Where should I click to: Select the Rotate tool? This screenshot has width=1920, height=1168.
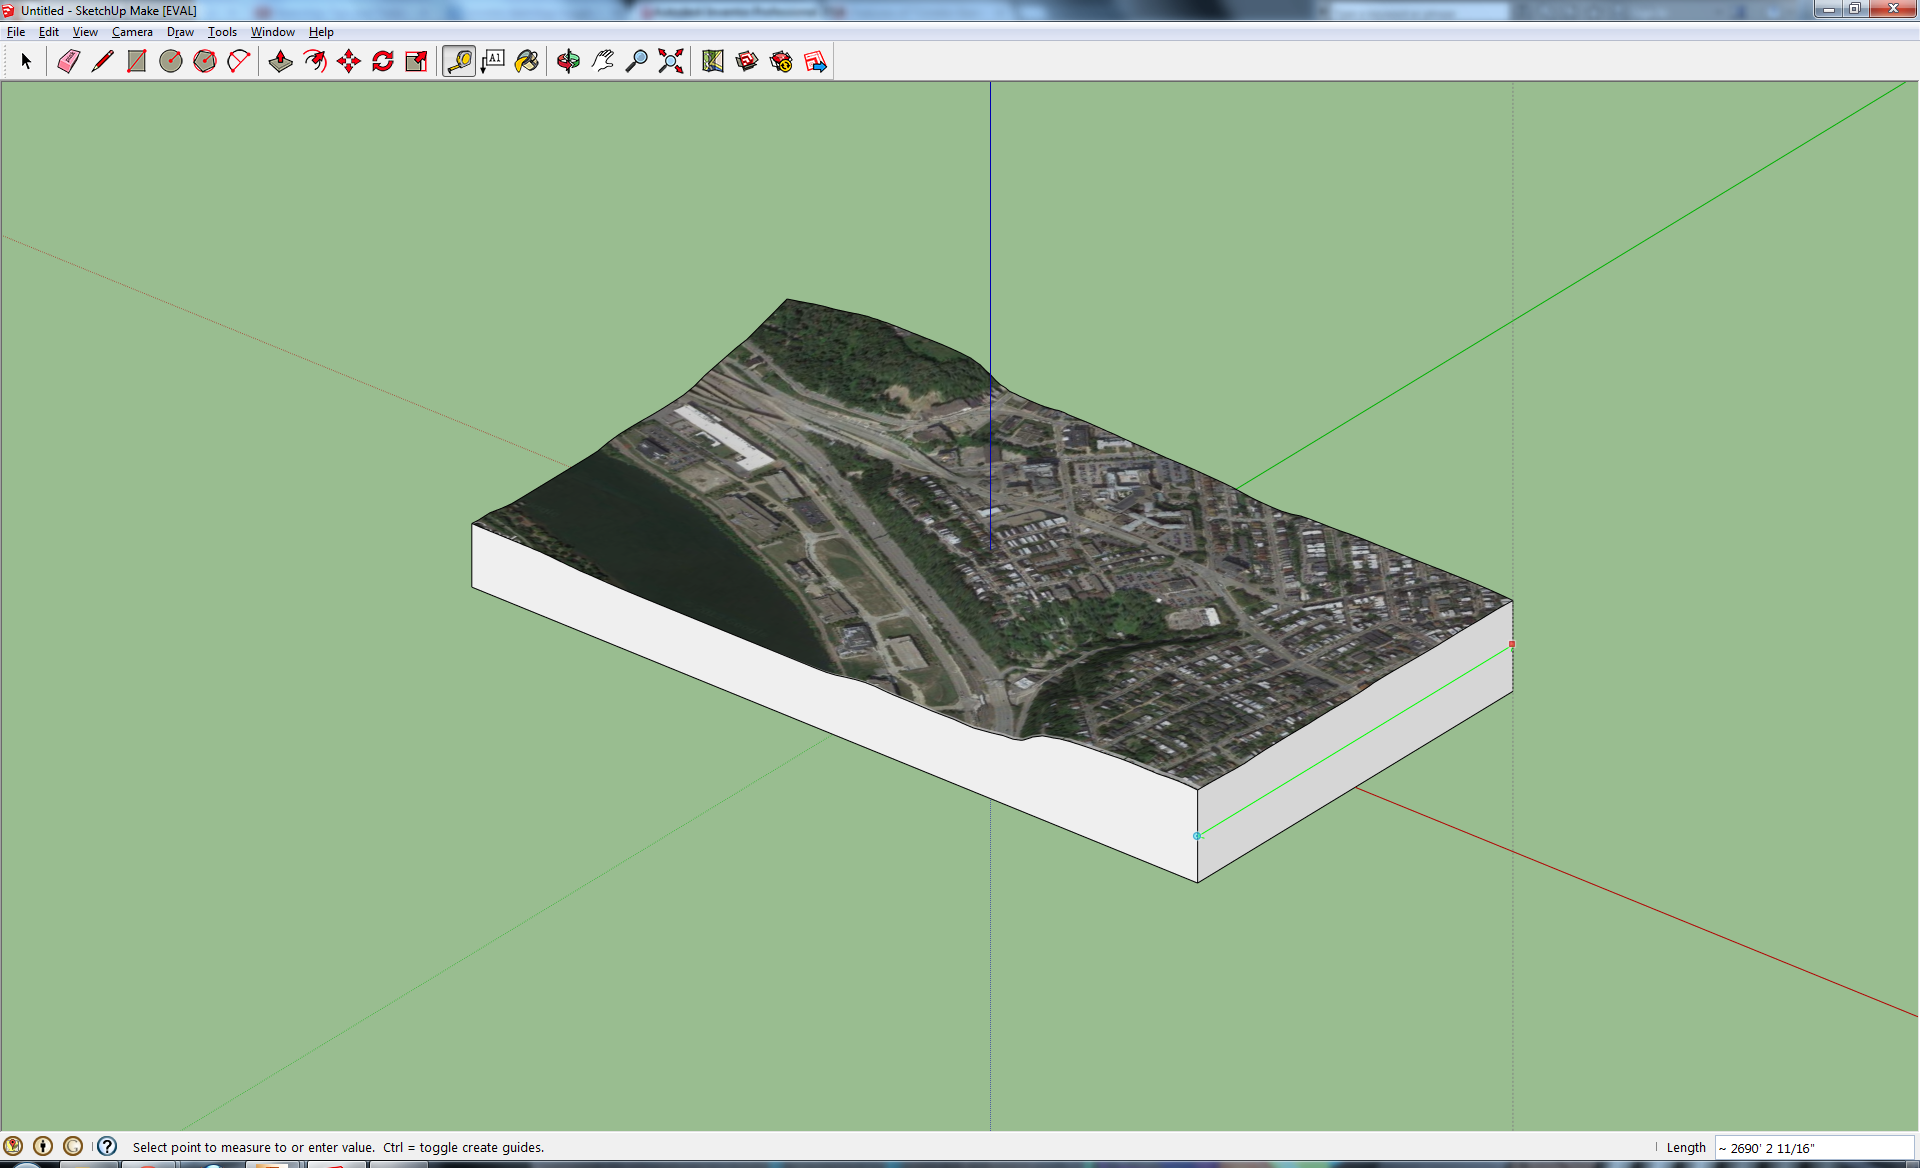(x=383, y=61)
